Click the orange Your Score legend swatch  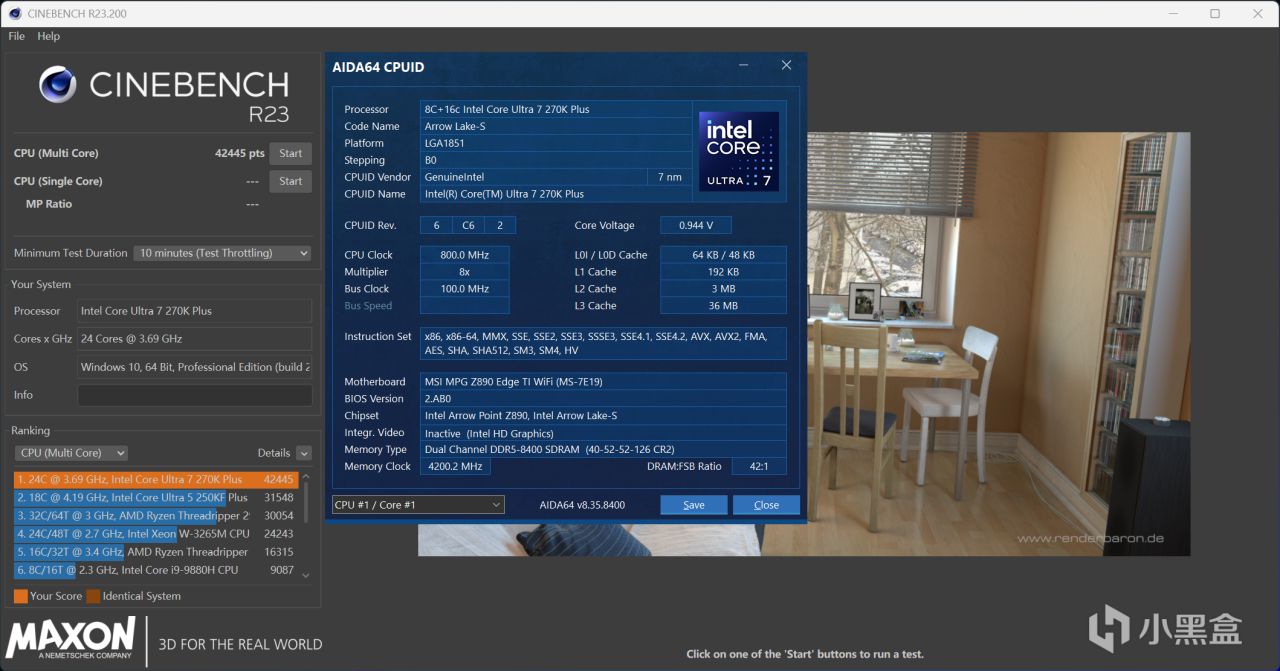click(x=21, y=596)
